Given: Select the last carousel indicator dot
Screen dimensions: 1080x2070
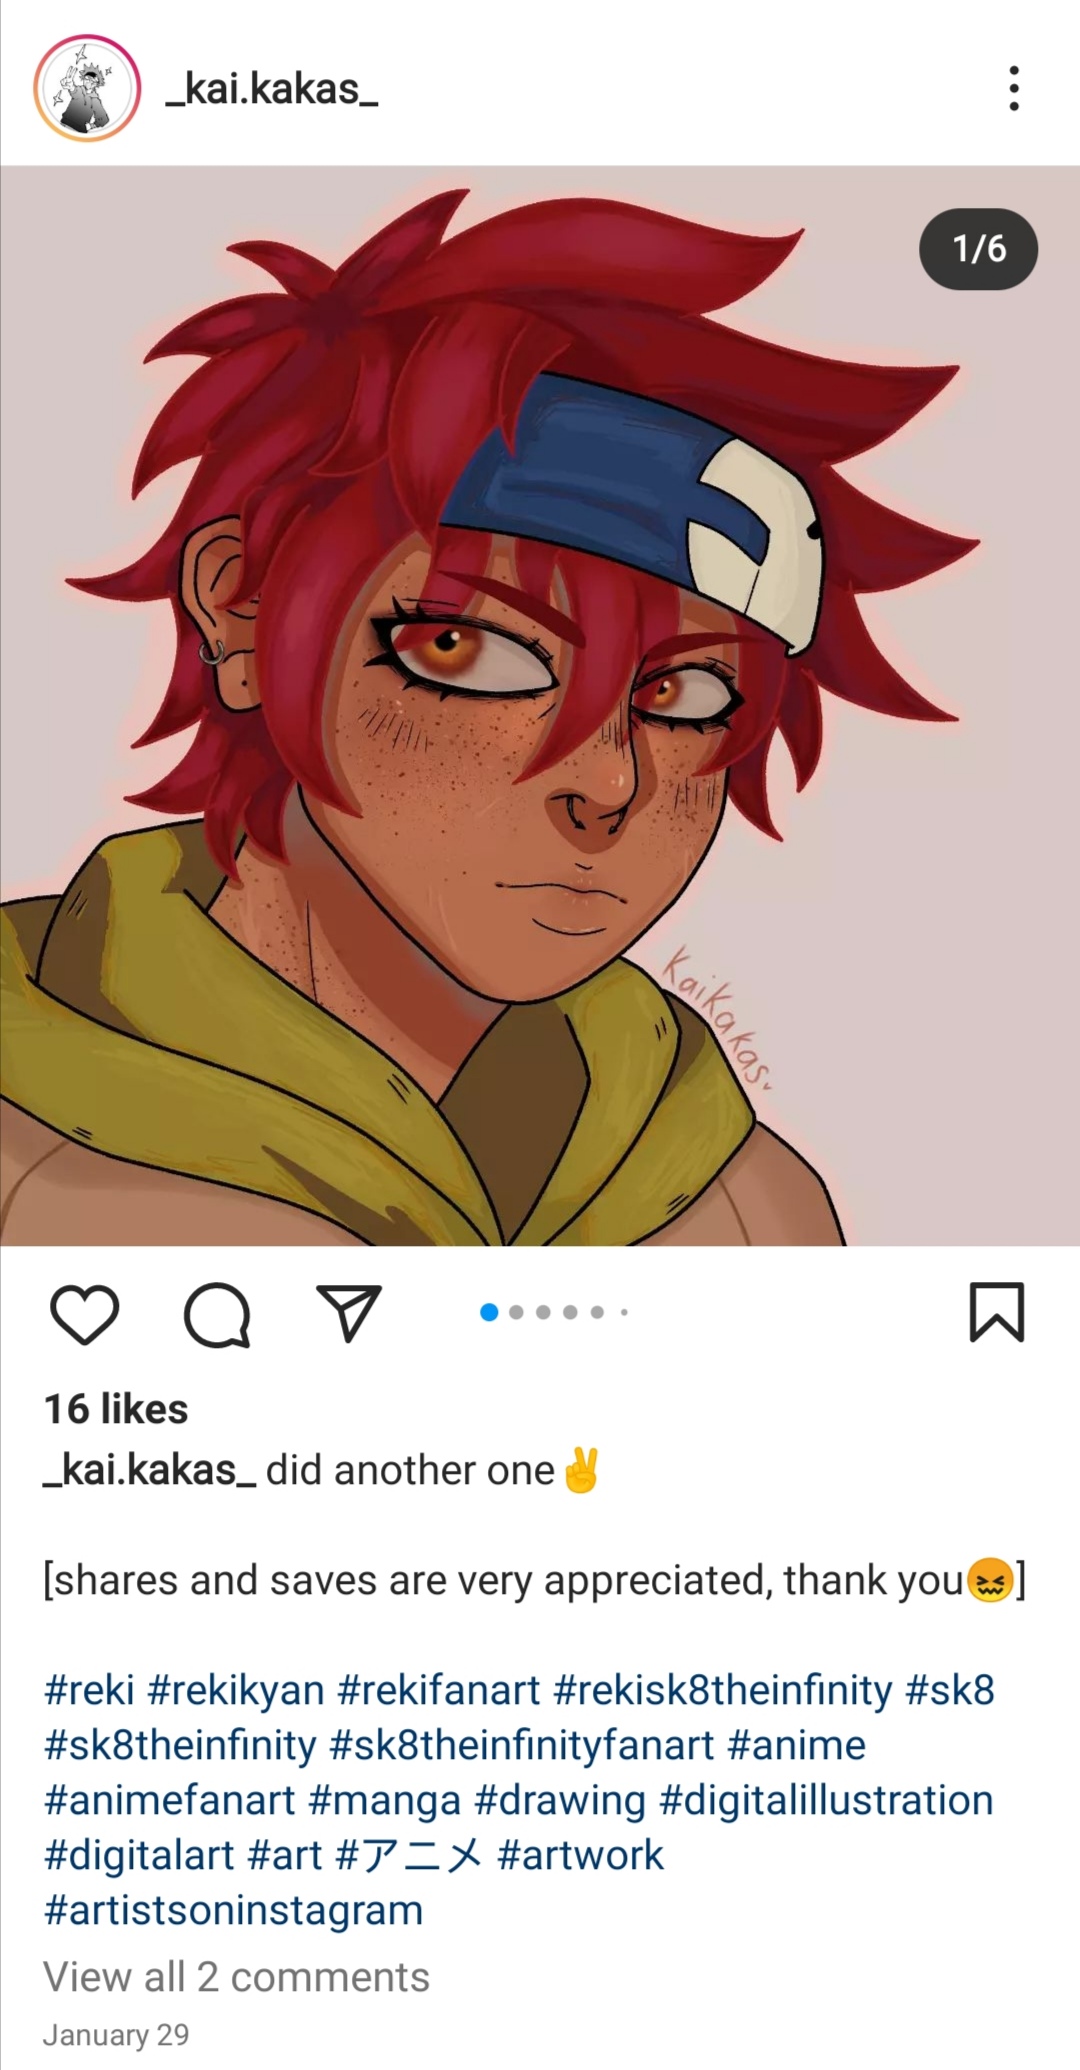Looking at the screenshot, I should 624,1312.
